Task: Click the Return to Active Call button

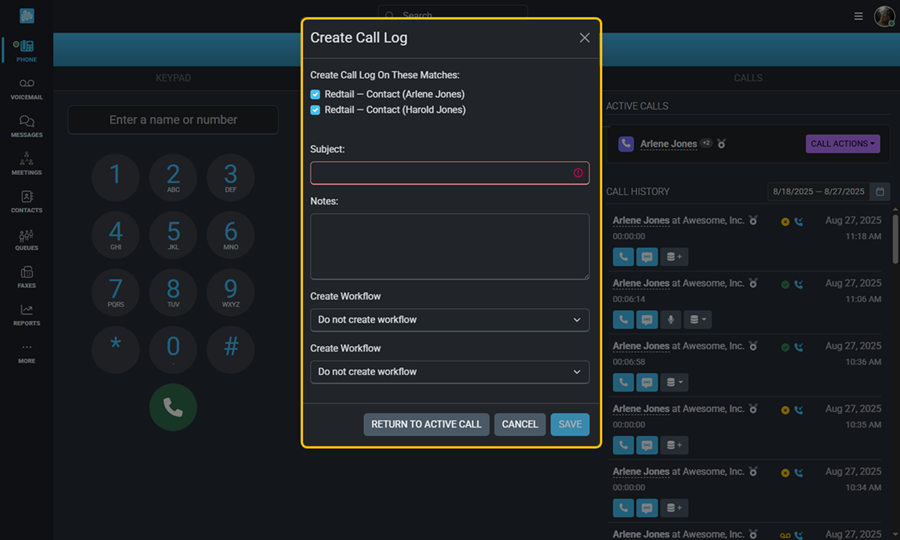Action: click(426, 424)
